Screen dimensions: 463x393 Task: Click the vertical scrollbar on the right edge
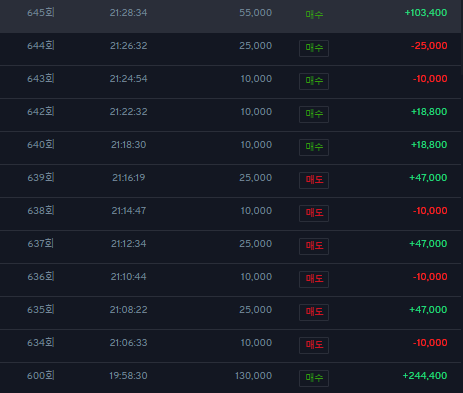(462, 37)
